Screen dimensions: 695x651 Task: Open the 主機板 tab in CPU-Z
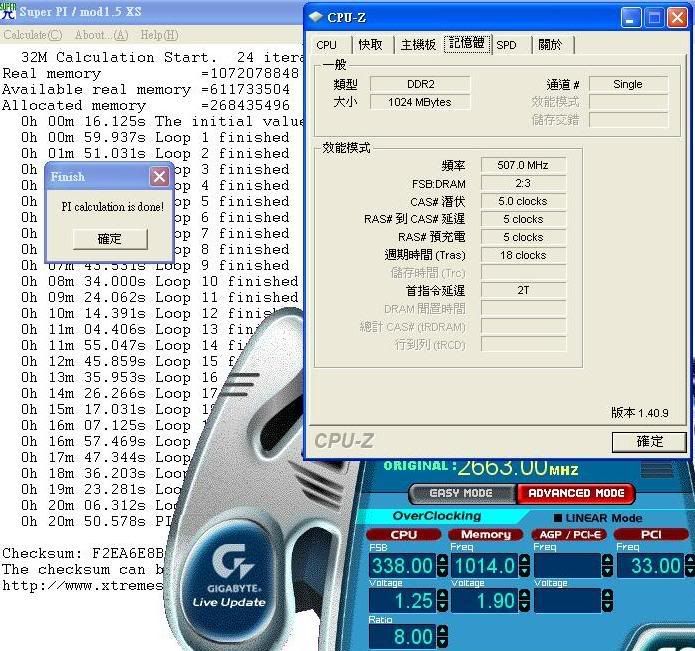click(418, 45)
